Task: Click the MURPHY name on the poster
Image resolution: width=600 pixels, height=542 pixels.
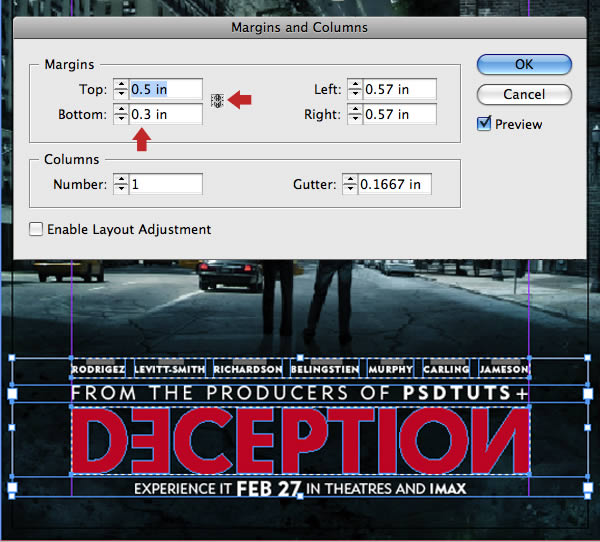Action: point(391,369)
